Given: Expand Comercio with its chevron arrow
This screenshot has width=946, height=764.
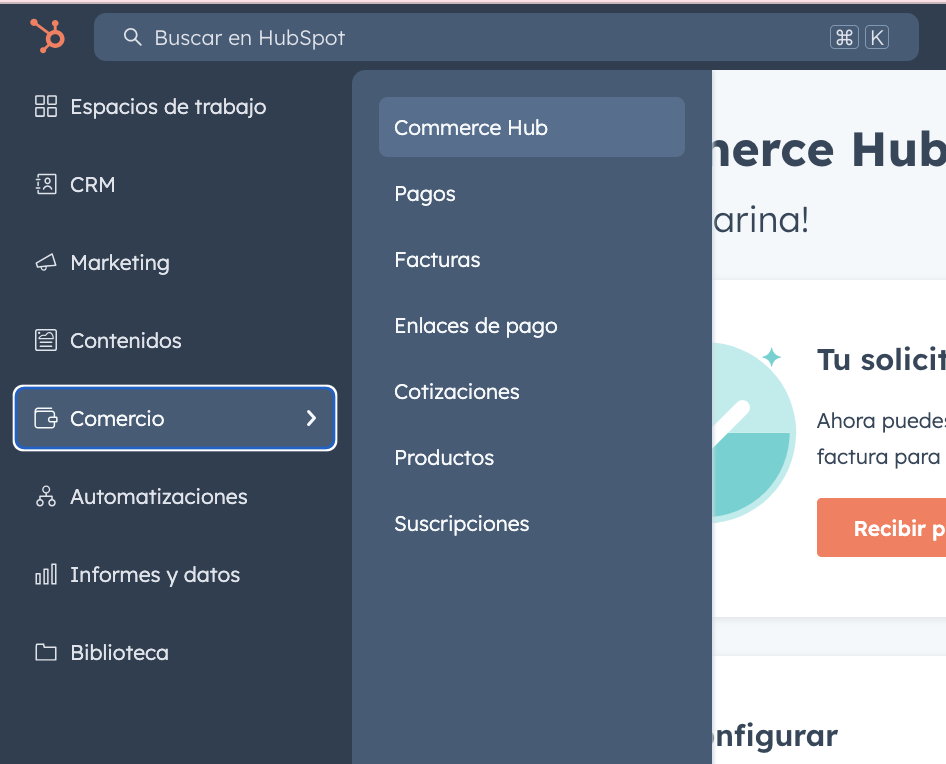Looking at the screenshot, I should pyautogui.click(x=312, y=419).
